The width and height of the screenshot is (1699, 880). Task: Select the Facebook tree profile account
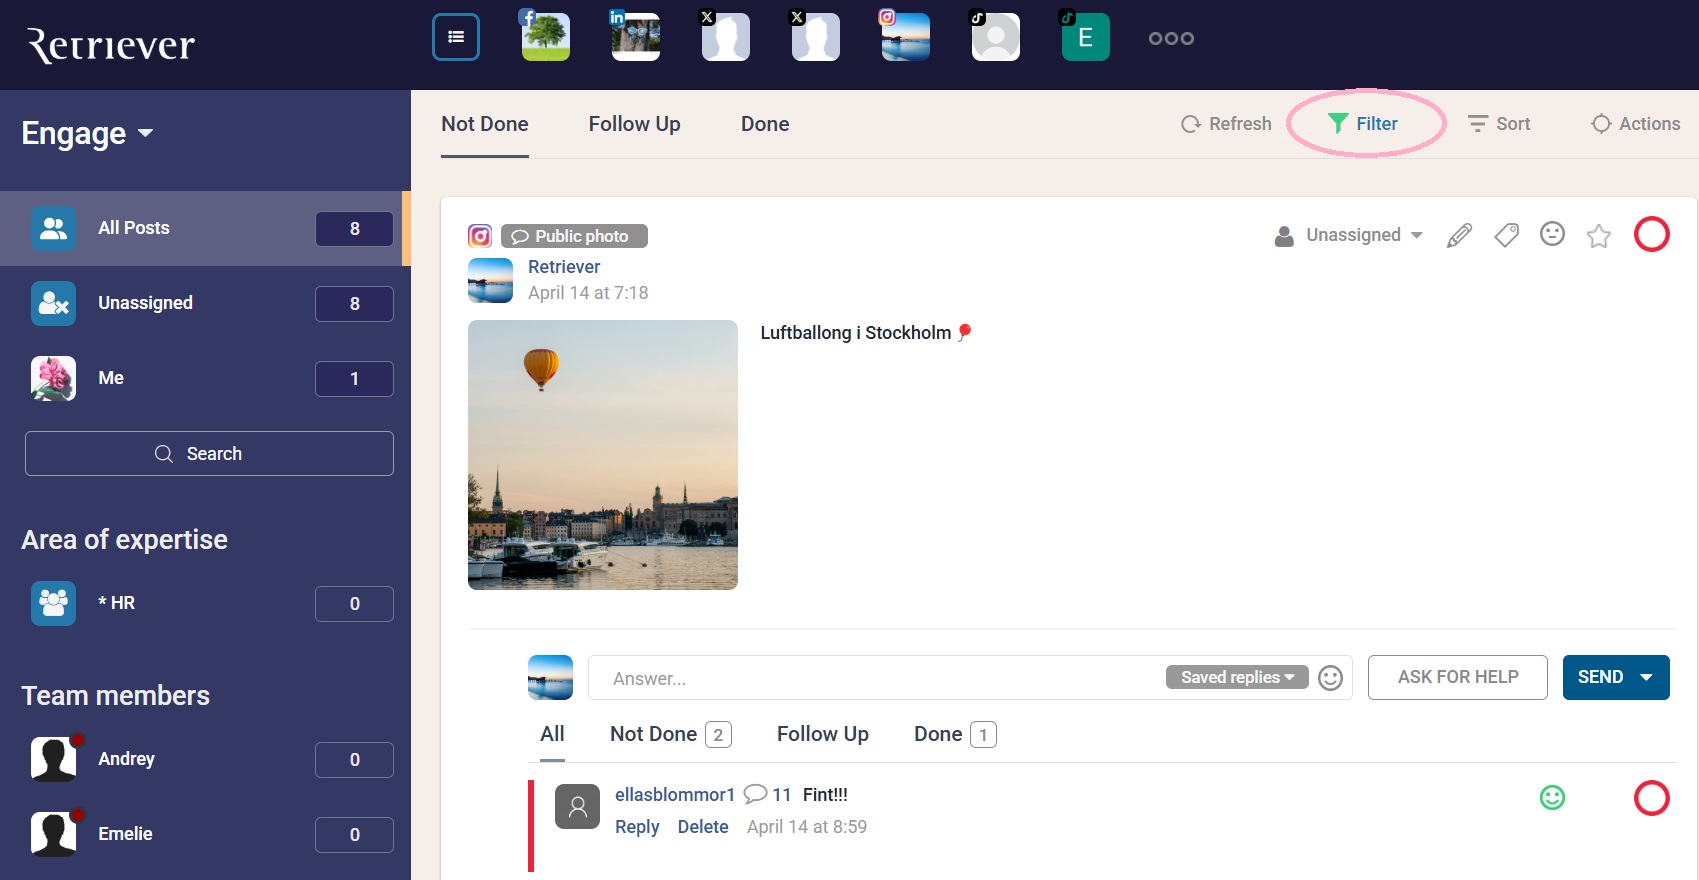546,37
